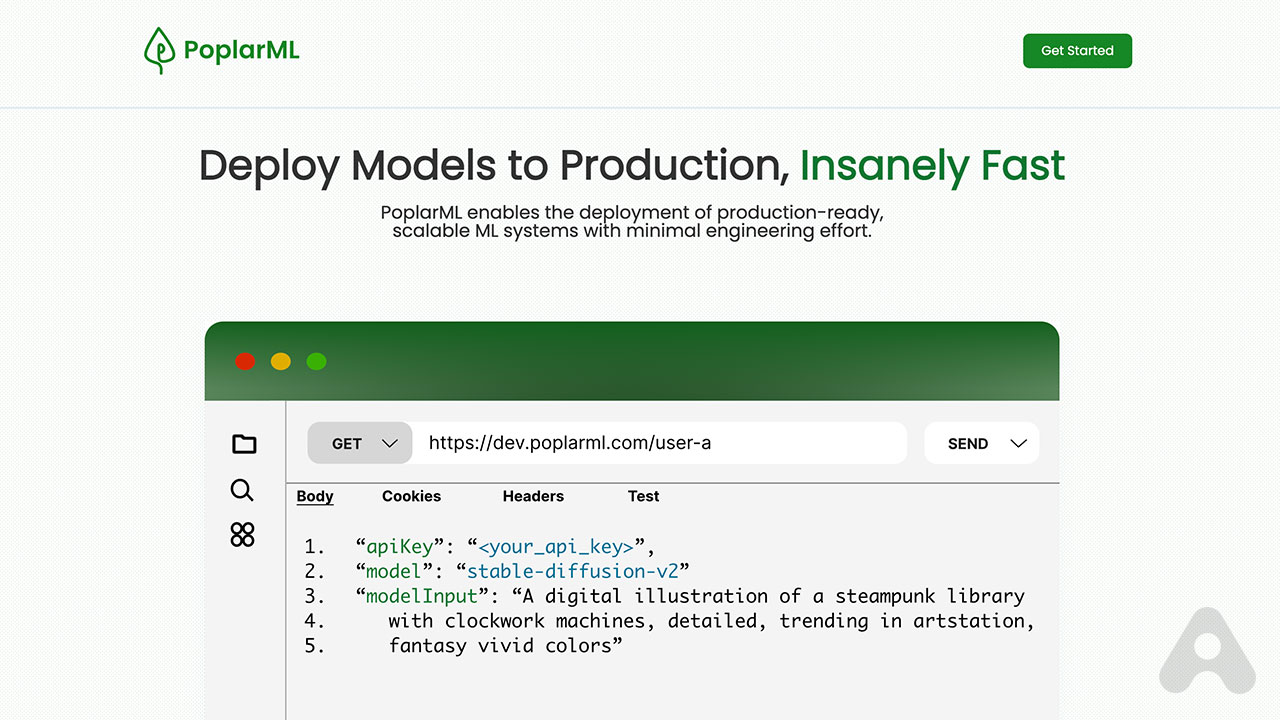Expand the SEND options chevron
Image resolution: width=1280 pixels, height=720 pixels.
pos(1018,443)
